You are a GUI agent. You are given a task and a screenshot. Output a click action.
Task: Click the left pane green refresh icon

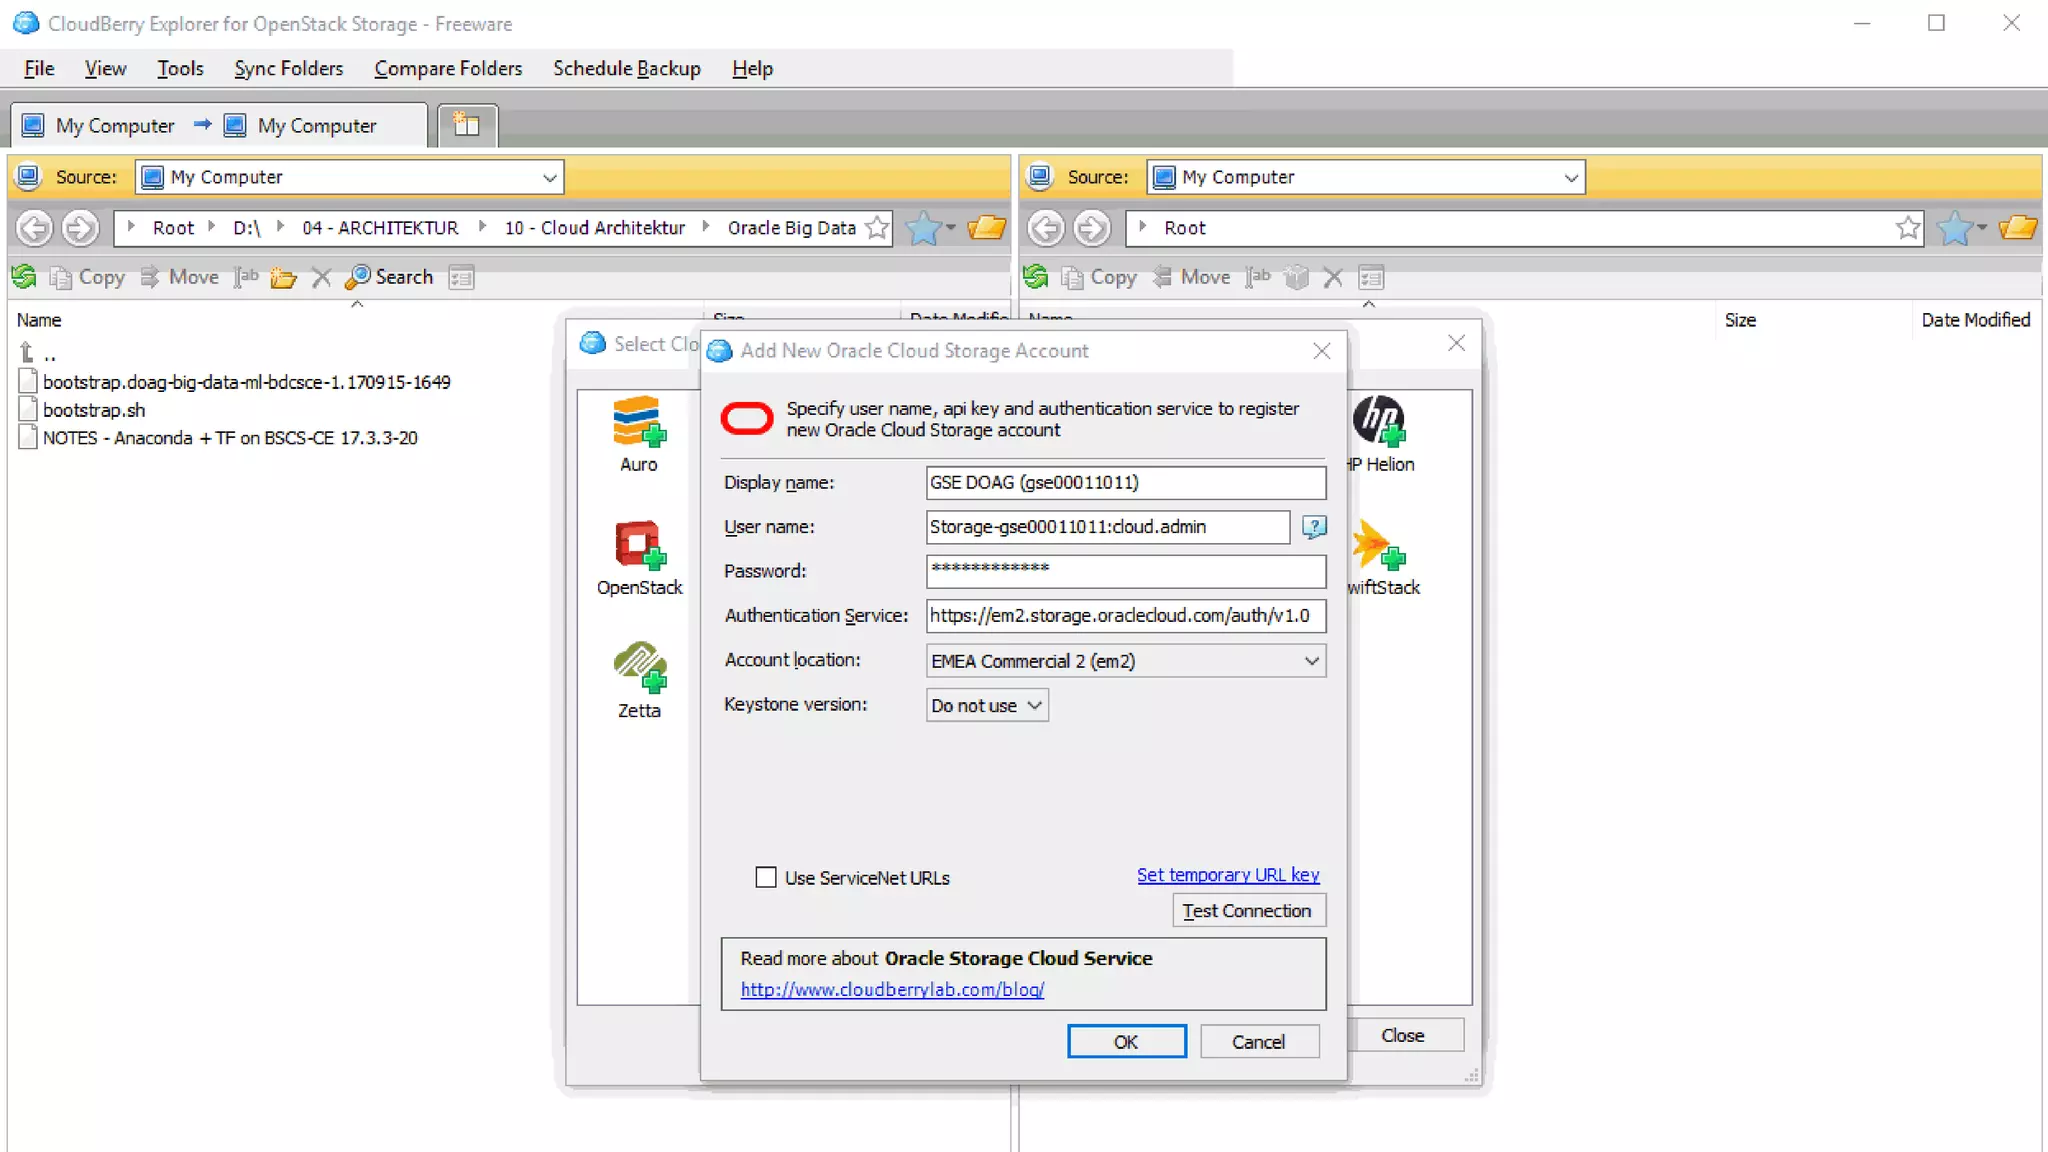pos(24,277)
